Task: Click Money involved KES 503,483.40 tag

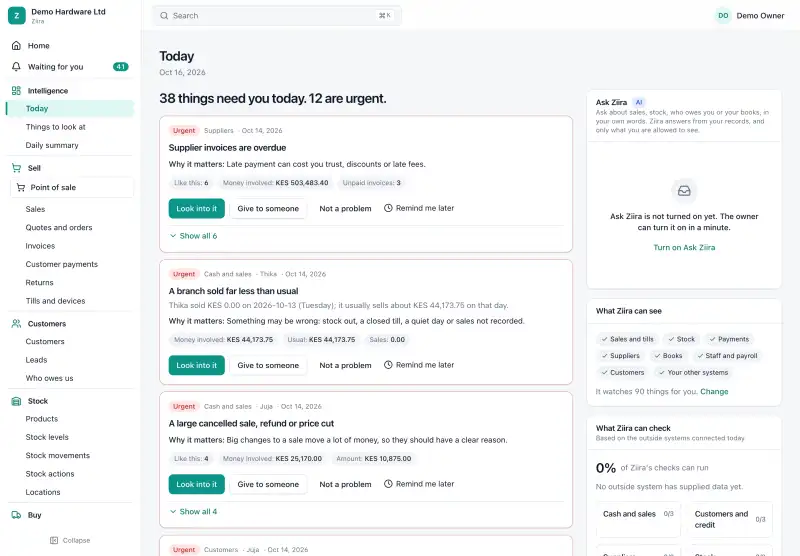Action: point(276,183)
